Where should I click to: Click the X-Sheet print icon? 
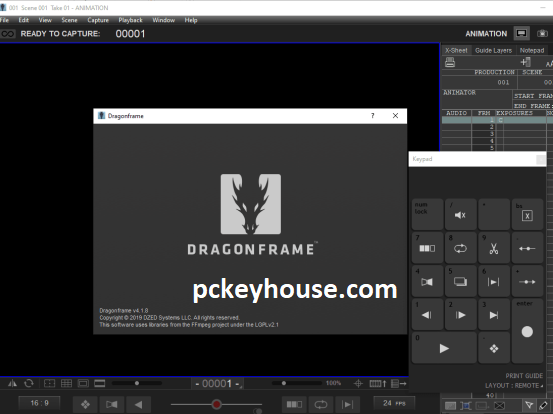tap(450, 62)
